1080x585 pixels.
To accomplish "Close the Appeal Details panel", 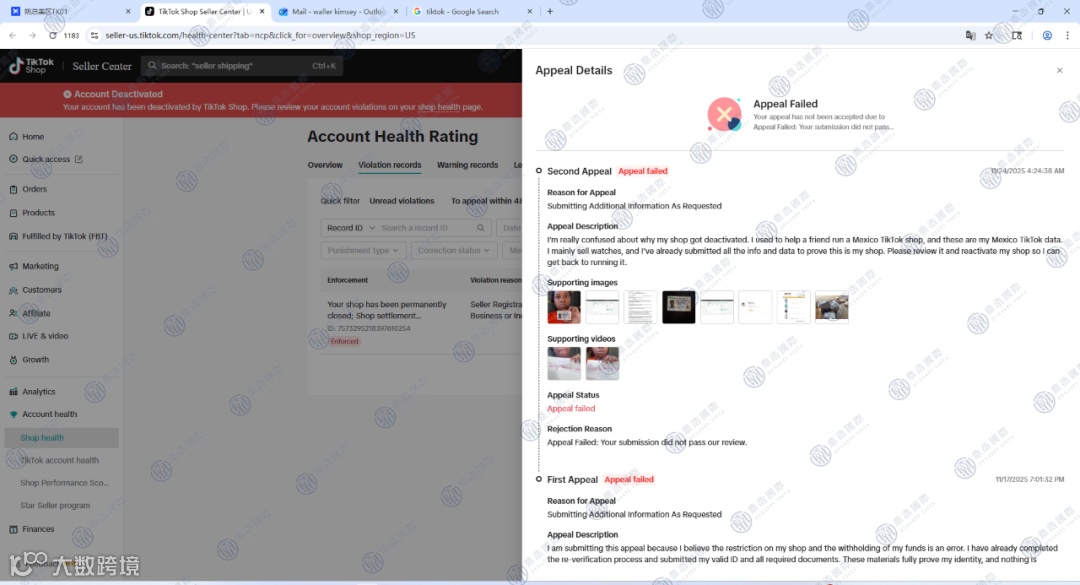I will [x=1059, y=70].
